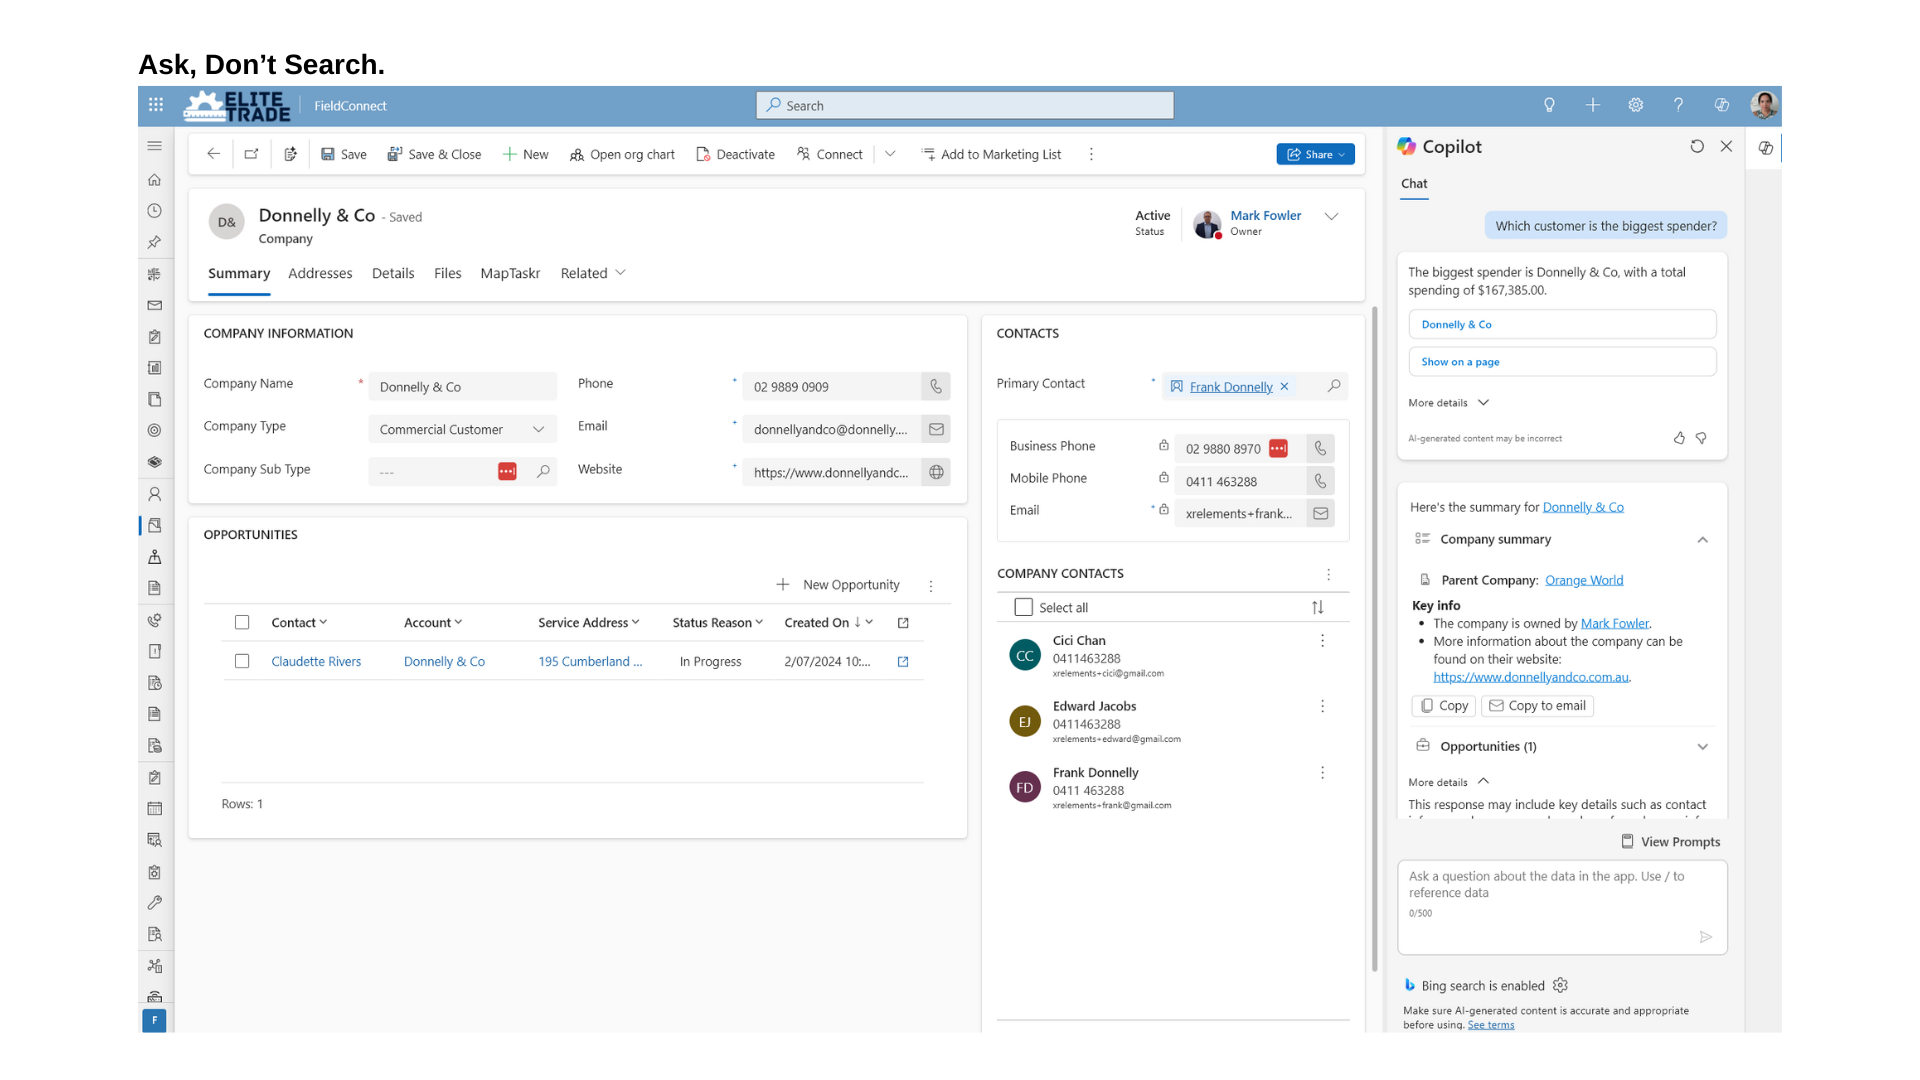Click Deactivate in the command bar

(735, 154)
